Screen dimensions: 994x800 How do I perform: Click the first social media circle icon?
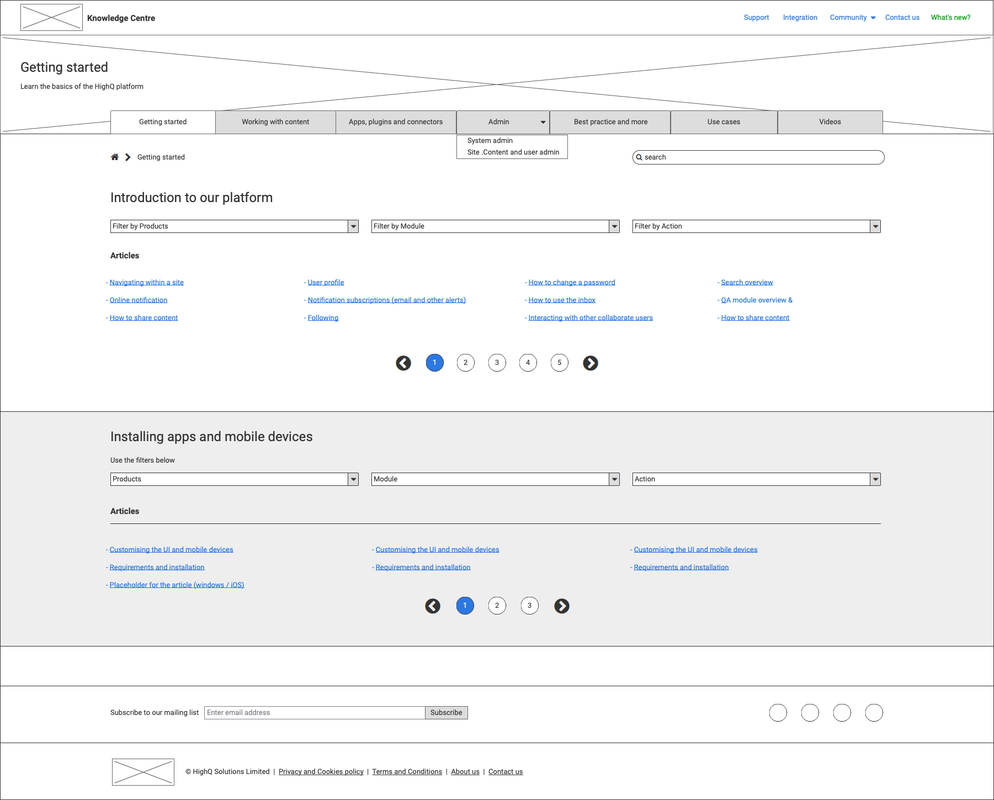[778, 713]
